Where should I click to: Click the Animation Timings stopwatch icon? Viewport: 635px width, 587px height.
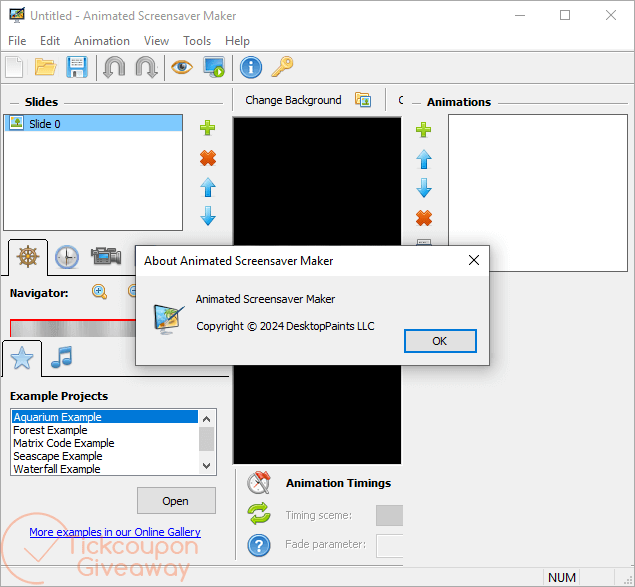(259, 483)
